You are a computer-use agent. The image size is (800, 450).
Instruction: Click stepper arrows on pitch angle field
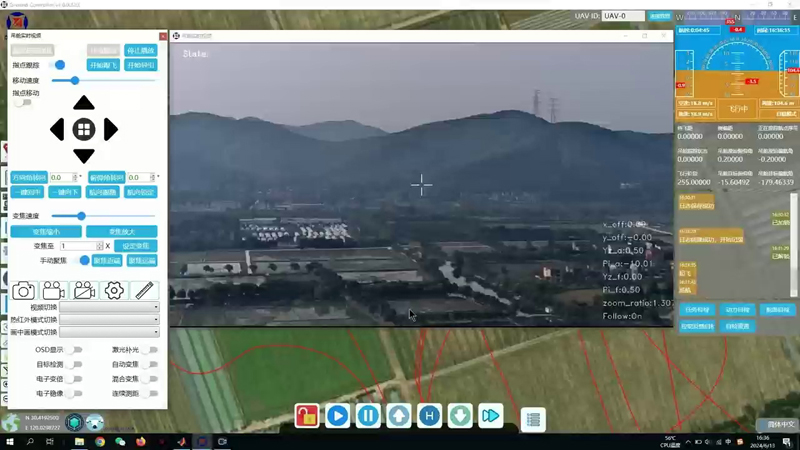[x=152, y=178]
